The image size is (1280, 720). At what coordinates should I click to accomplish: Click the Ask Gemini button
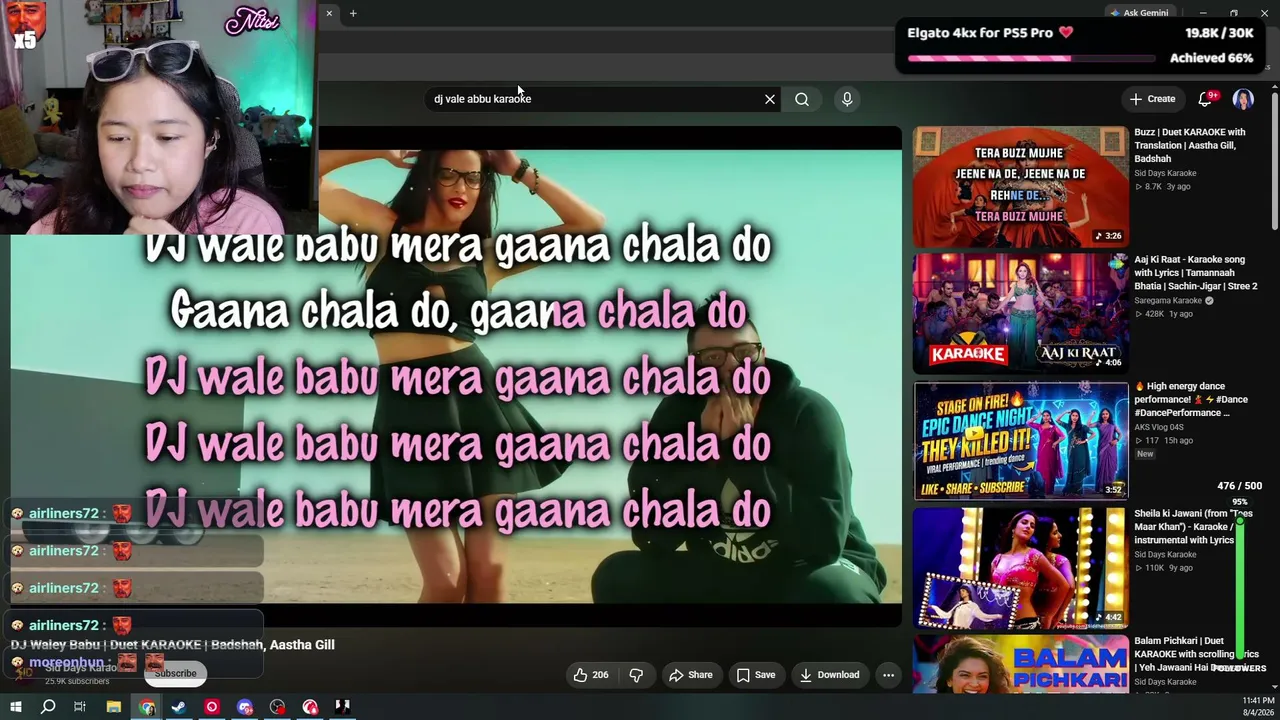pyautogui.click(x=1138, y=13)
